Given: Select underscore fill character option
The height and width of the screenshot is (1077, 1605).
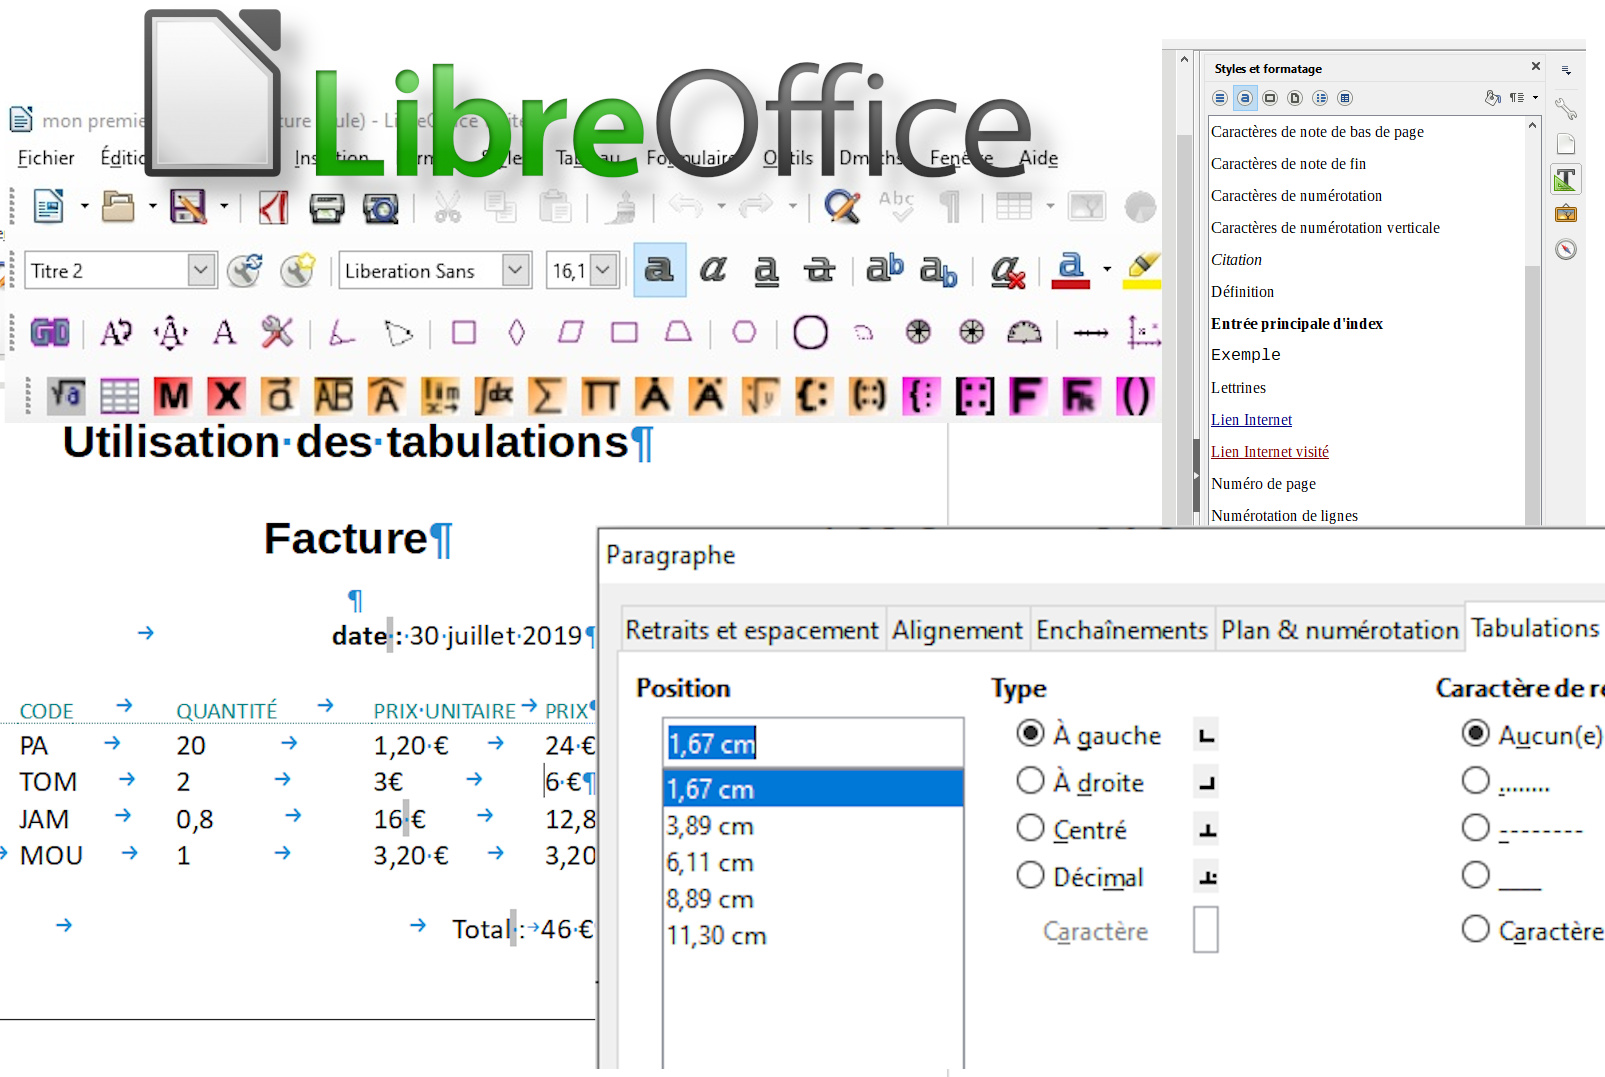Looking at the screenshot, I should click(x=1502, y=876).
